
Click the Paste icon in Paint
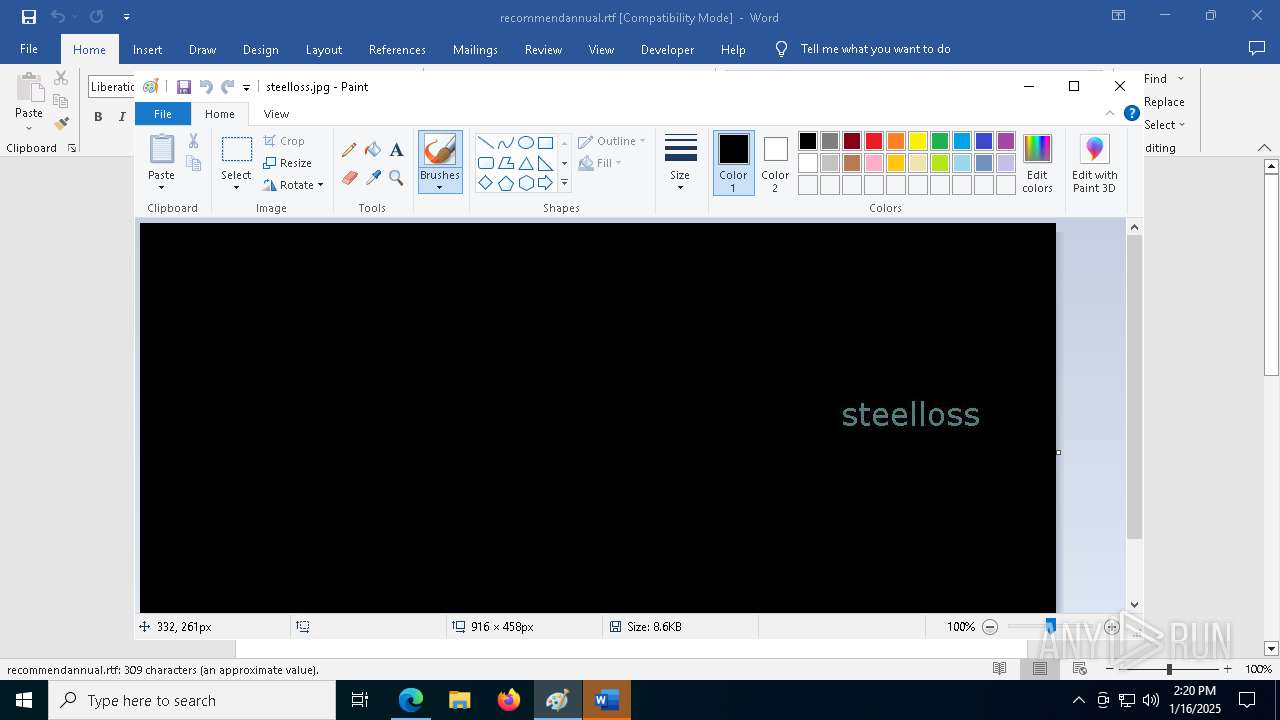click(x=161, y=149)
